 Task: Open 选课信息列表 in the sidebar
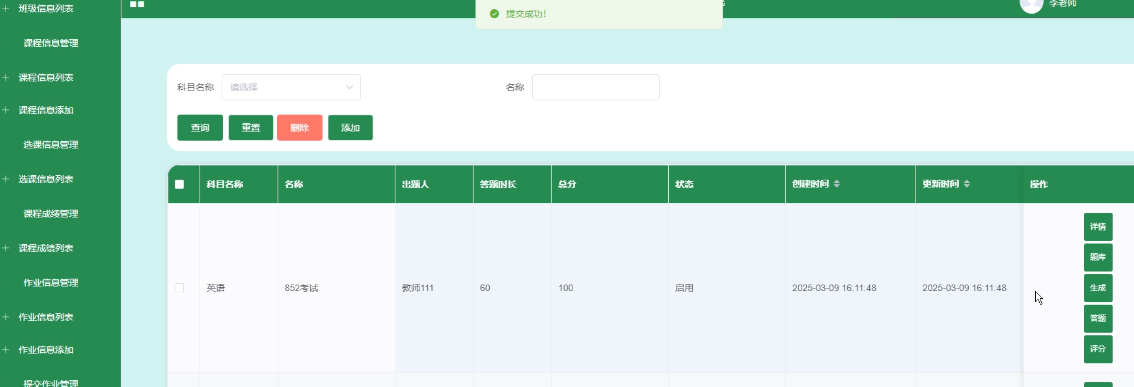[46, 179]
